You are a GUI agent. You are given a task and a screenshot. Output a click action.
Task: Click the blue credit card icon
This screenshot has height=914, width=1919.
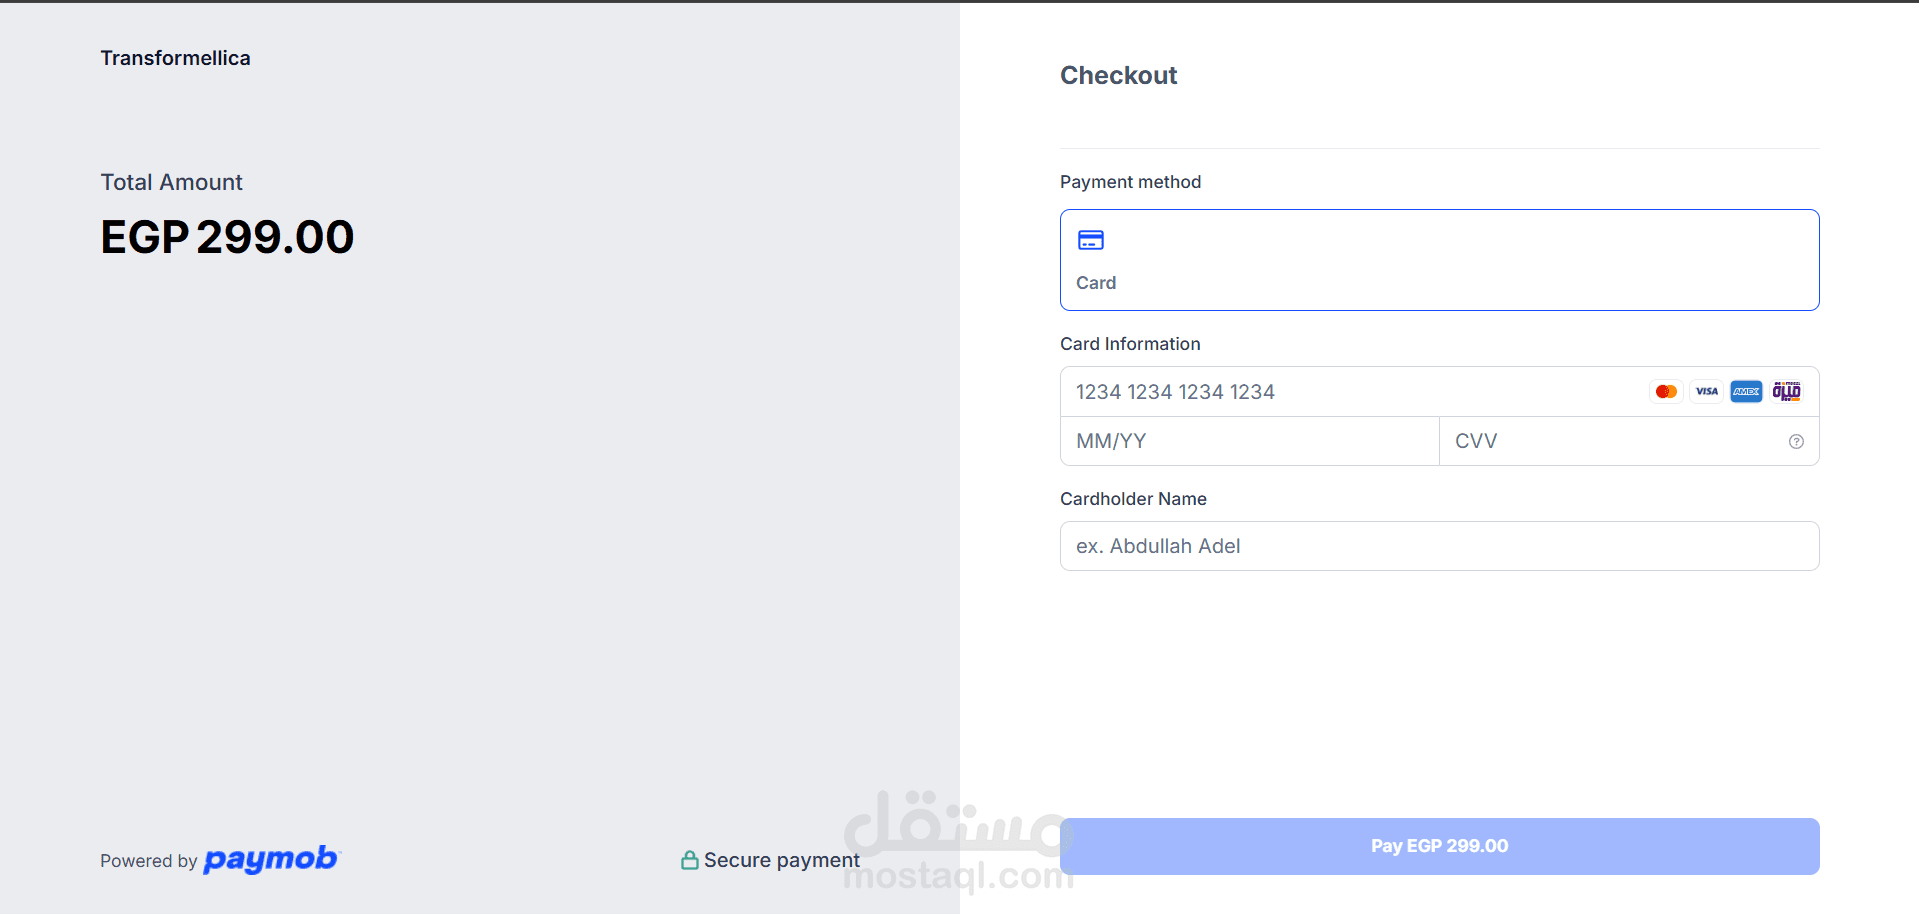(1091, 240)
